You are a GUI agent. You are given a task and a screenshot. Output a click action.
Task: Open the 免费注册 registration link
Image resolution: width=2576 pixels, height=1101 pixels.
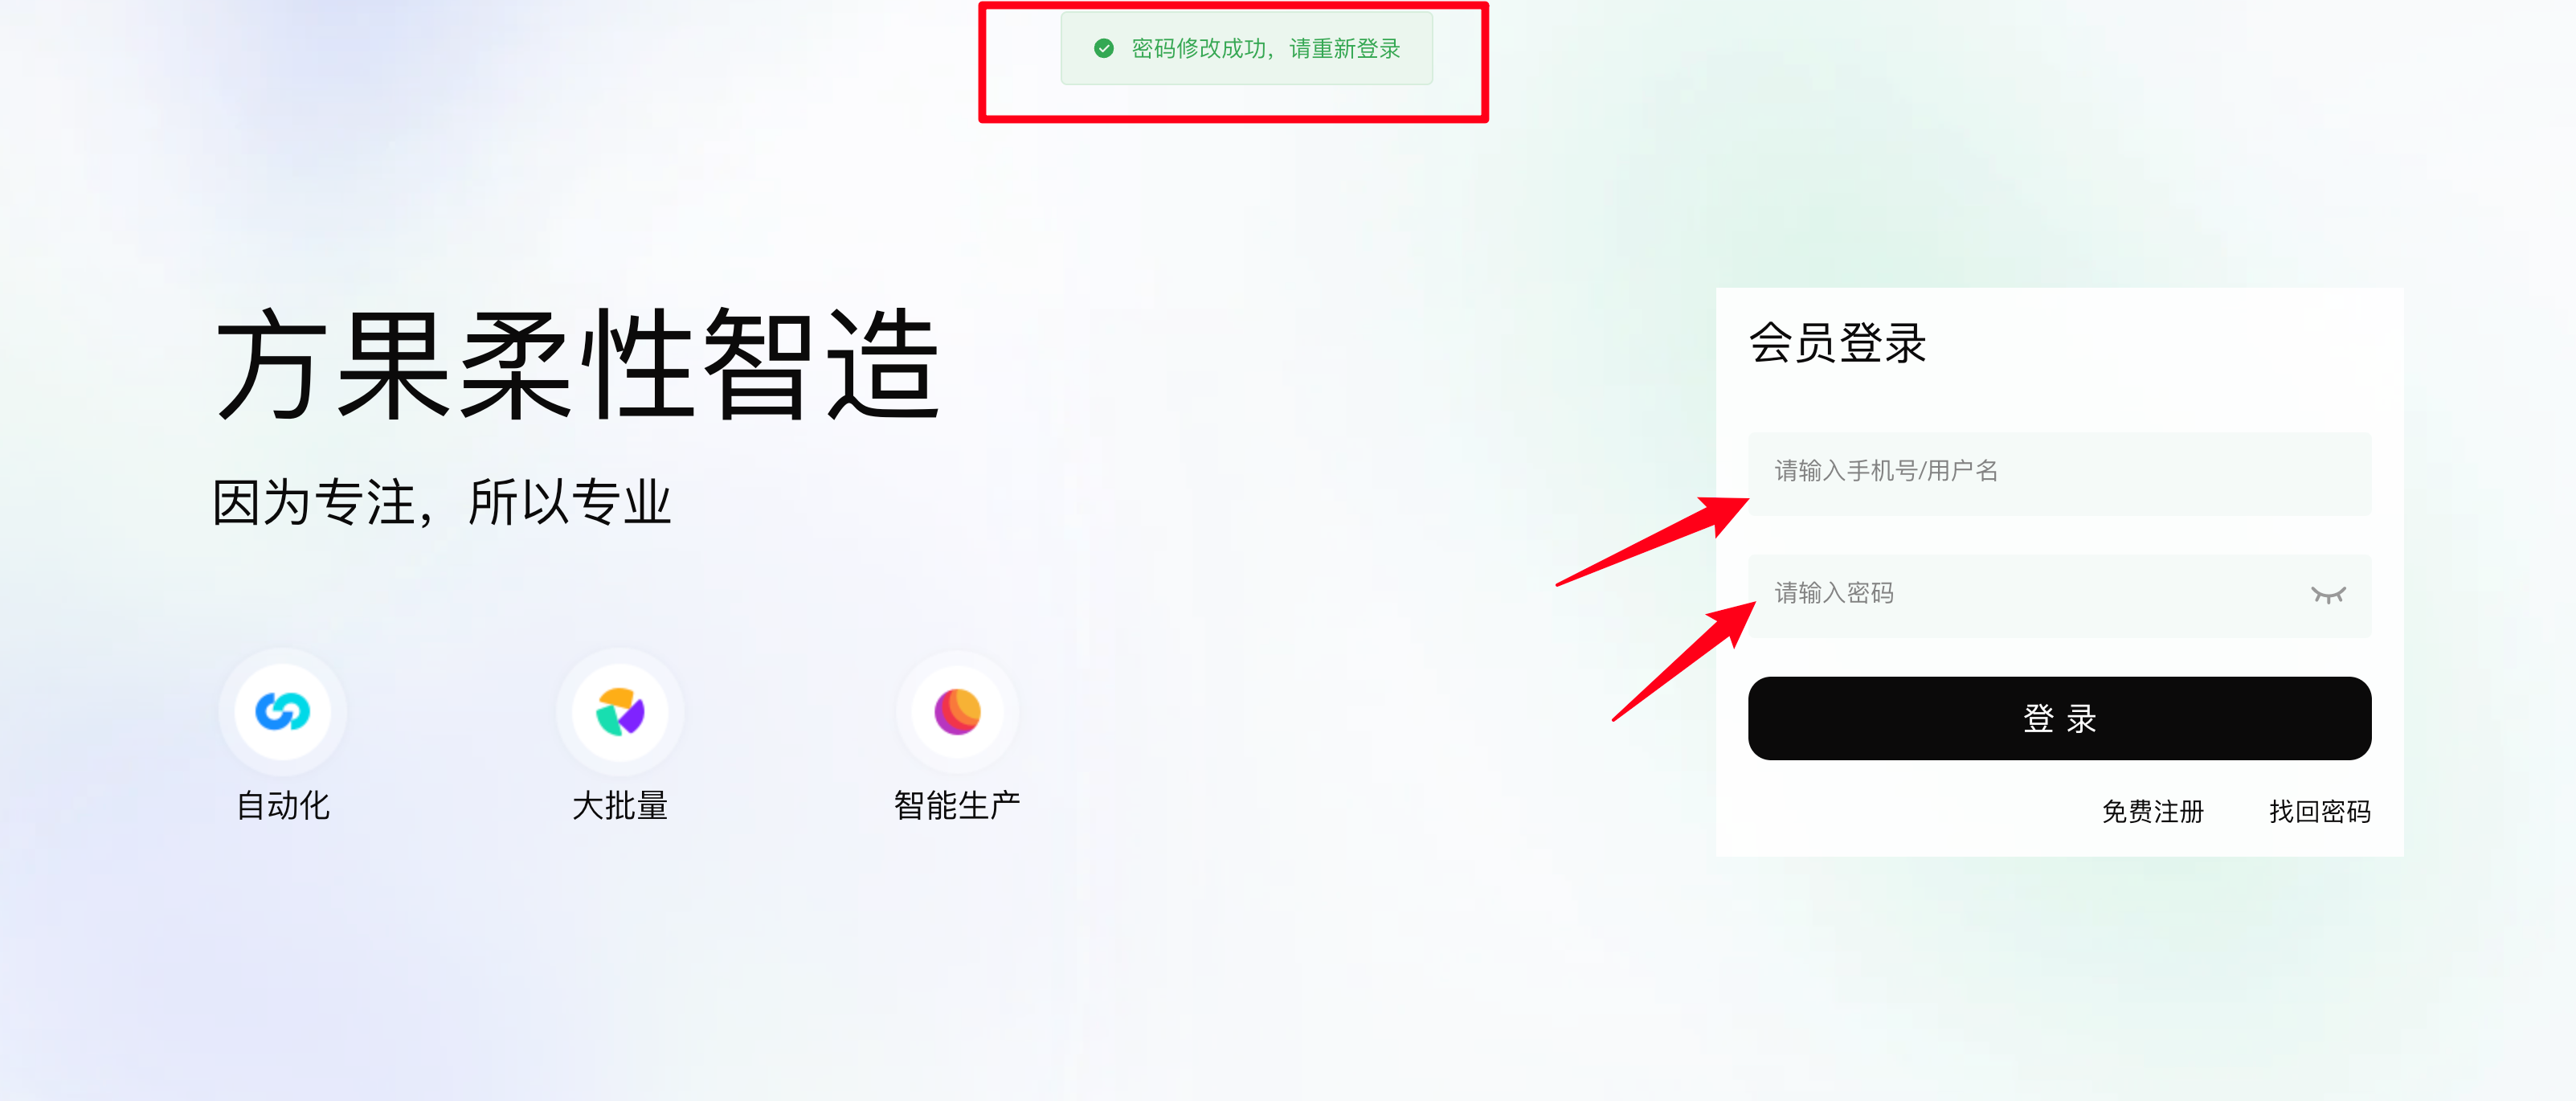tap(2152, 811)
